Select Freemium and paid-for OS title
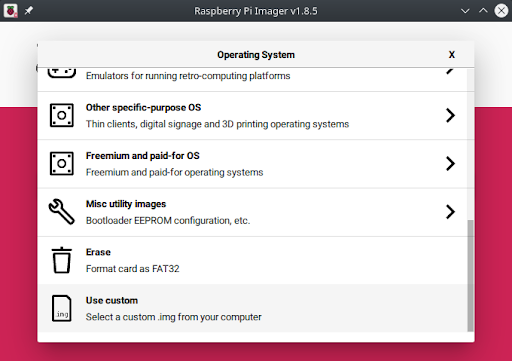This screenshot has width=512, height=361. pyautogui.click(x=143, y=156)
